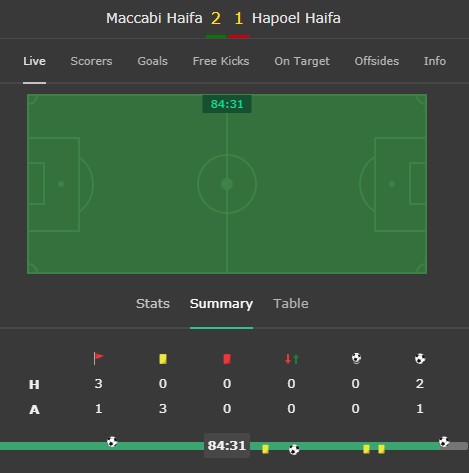Open the Scorers tab
The image size is (469, 473).
(x=91, y=61)
